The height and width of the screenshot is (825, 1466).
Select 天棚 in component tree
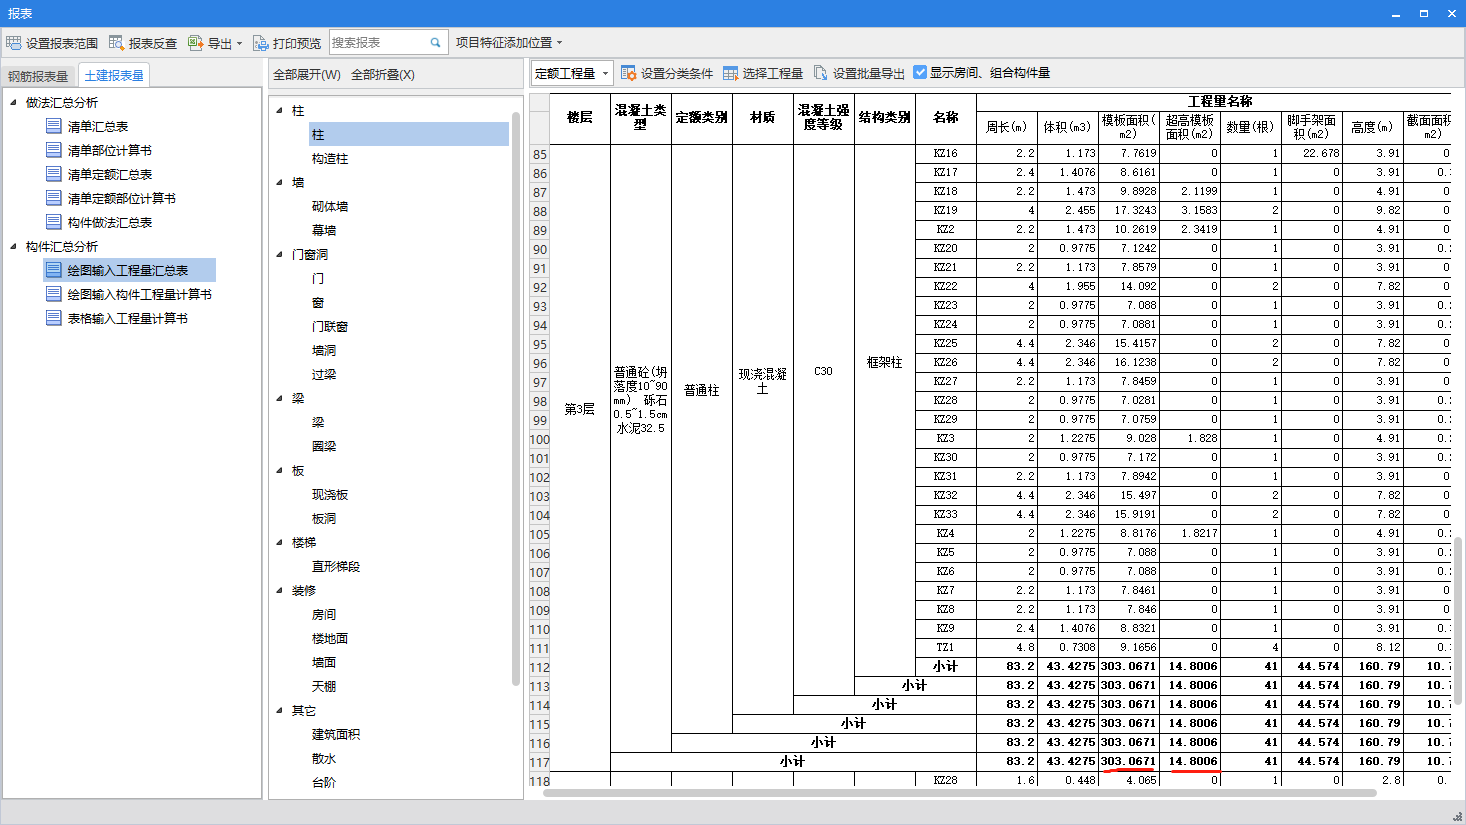click(x=324, y=686)
